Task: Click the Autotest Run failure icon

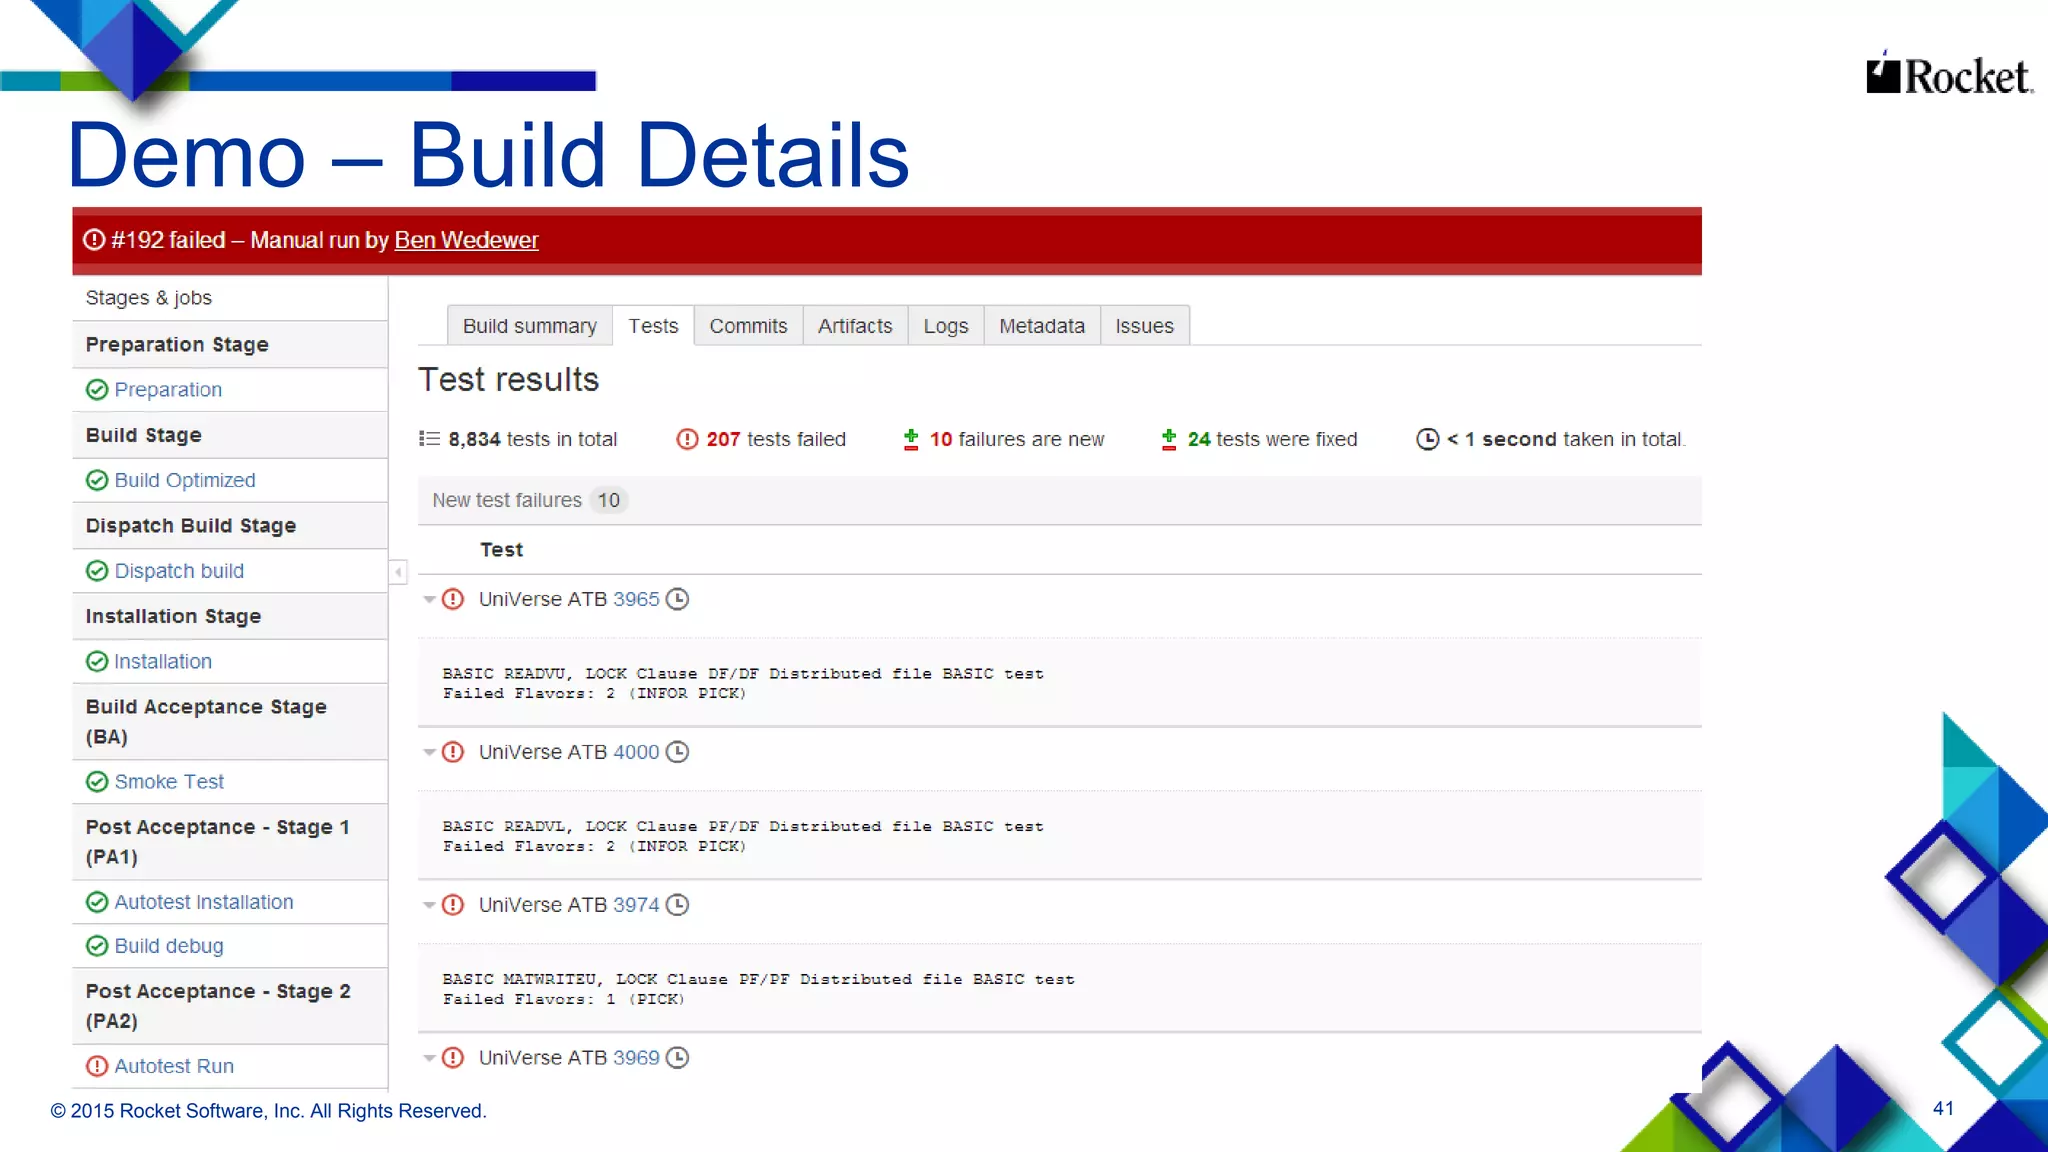Action: point(97,1066)
